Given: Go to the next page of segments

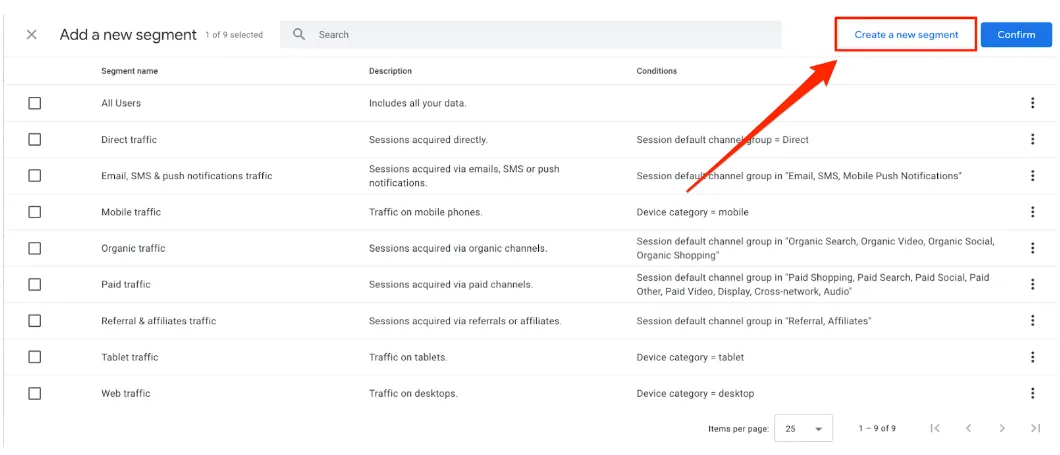Looking at the screenshot, I should pyautogui.click(x=1001, y=428).
